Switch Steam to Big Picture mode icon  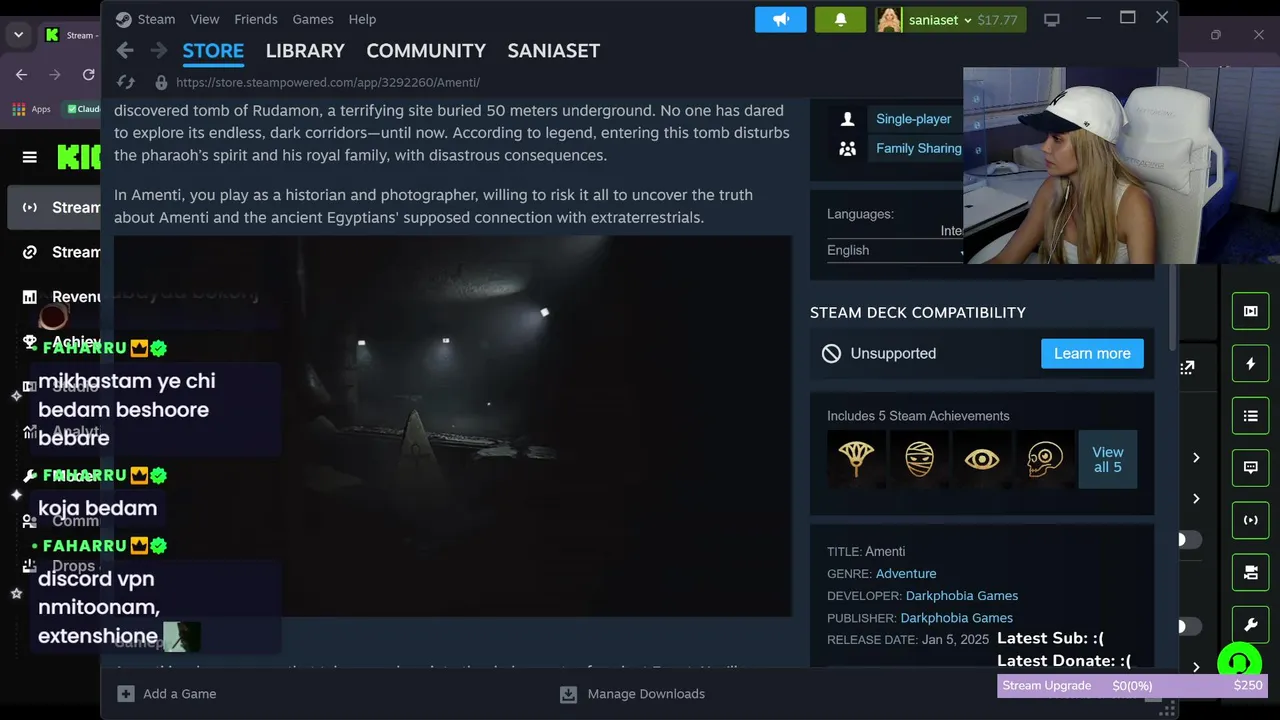click(x=1052, y=20)
